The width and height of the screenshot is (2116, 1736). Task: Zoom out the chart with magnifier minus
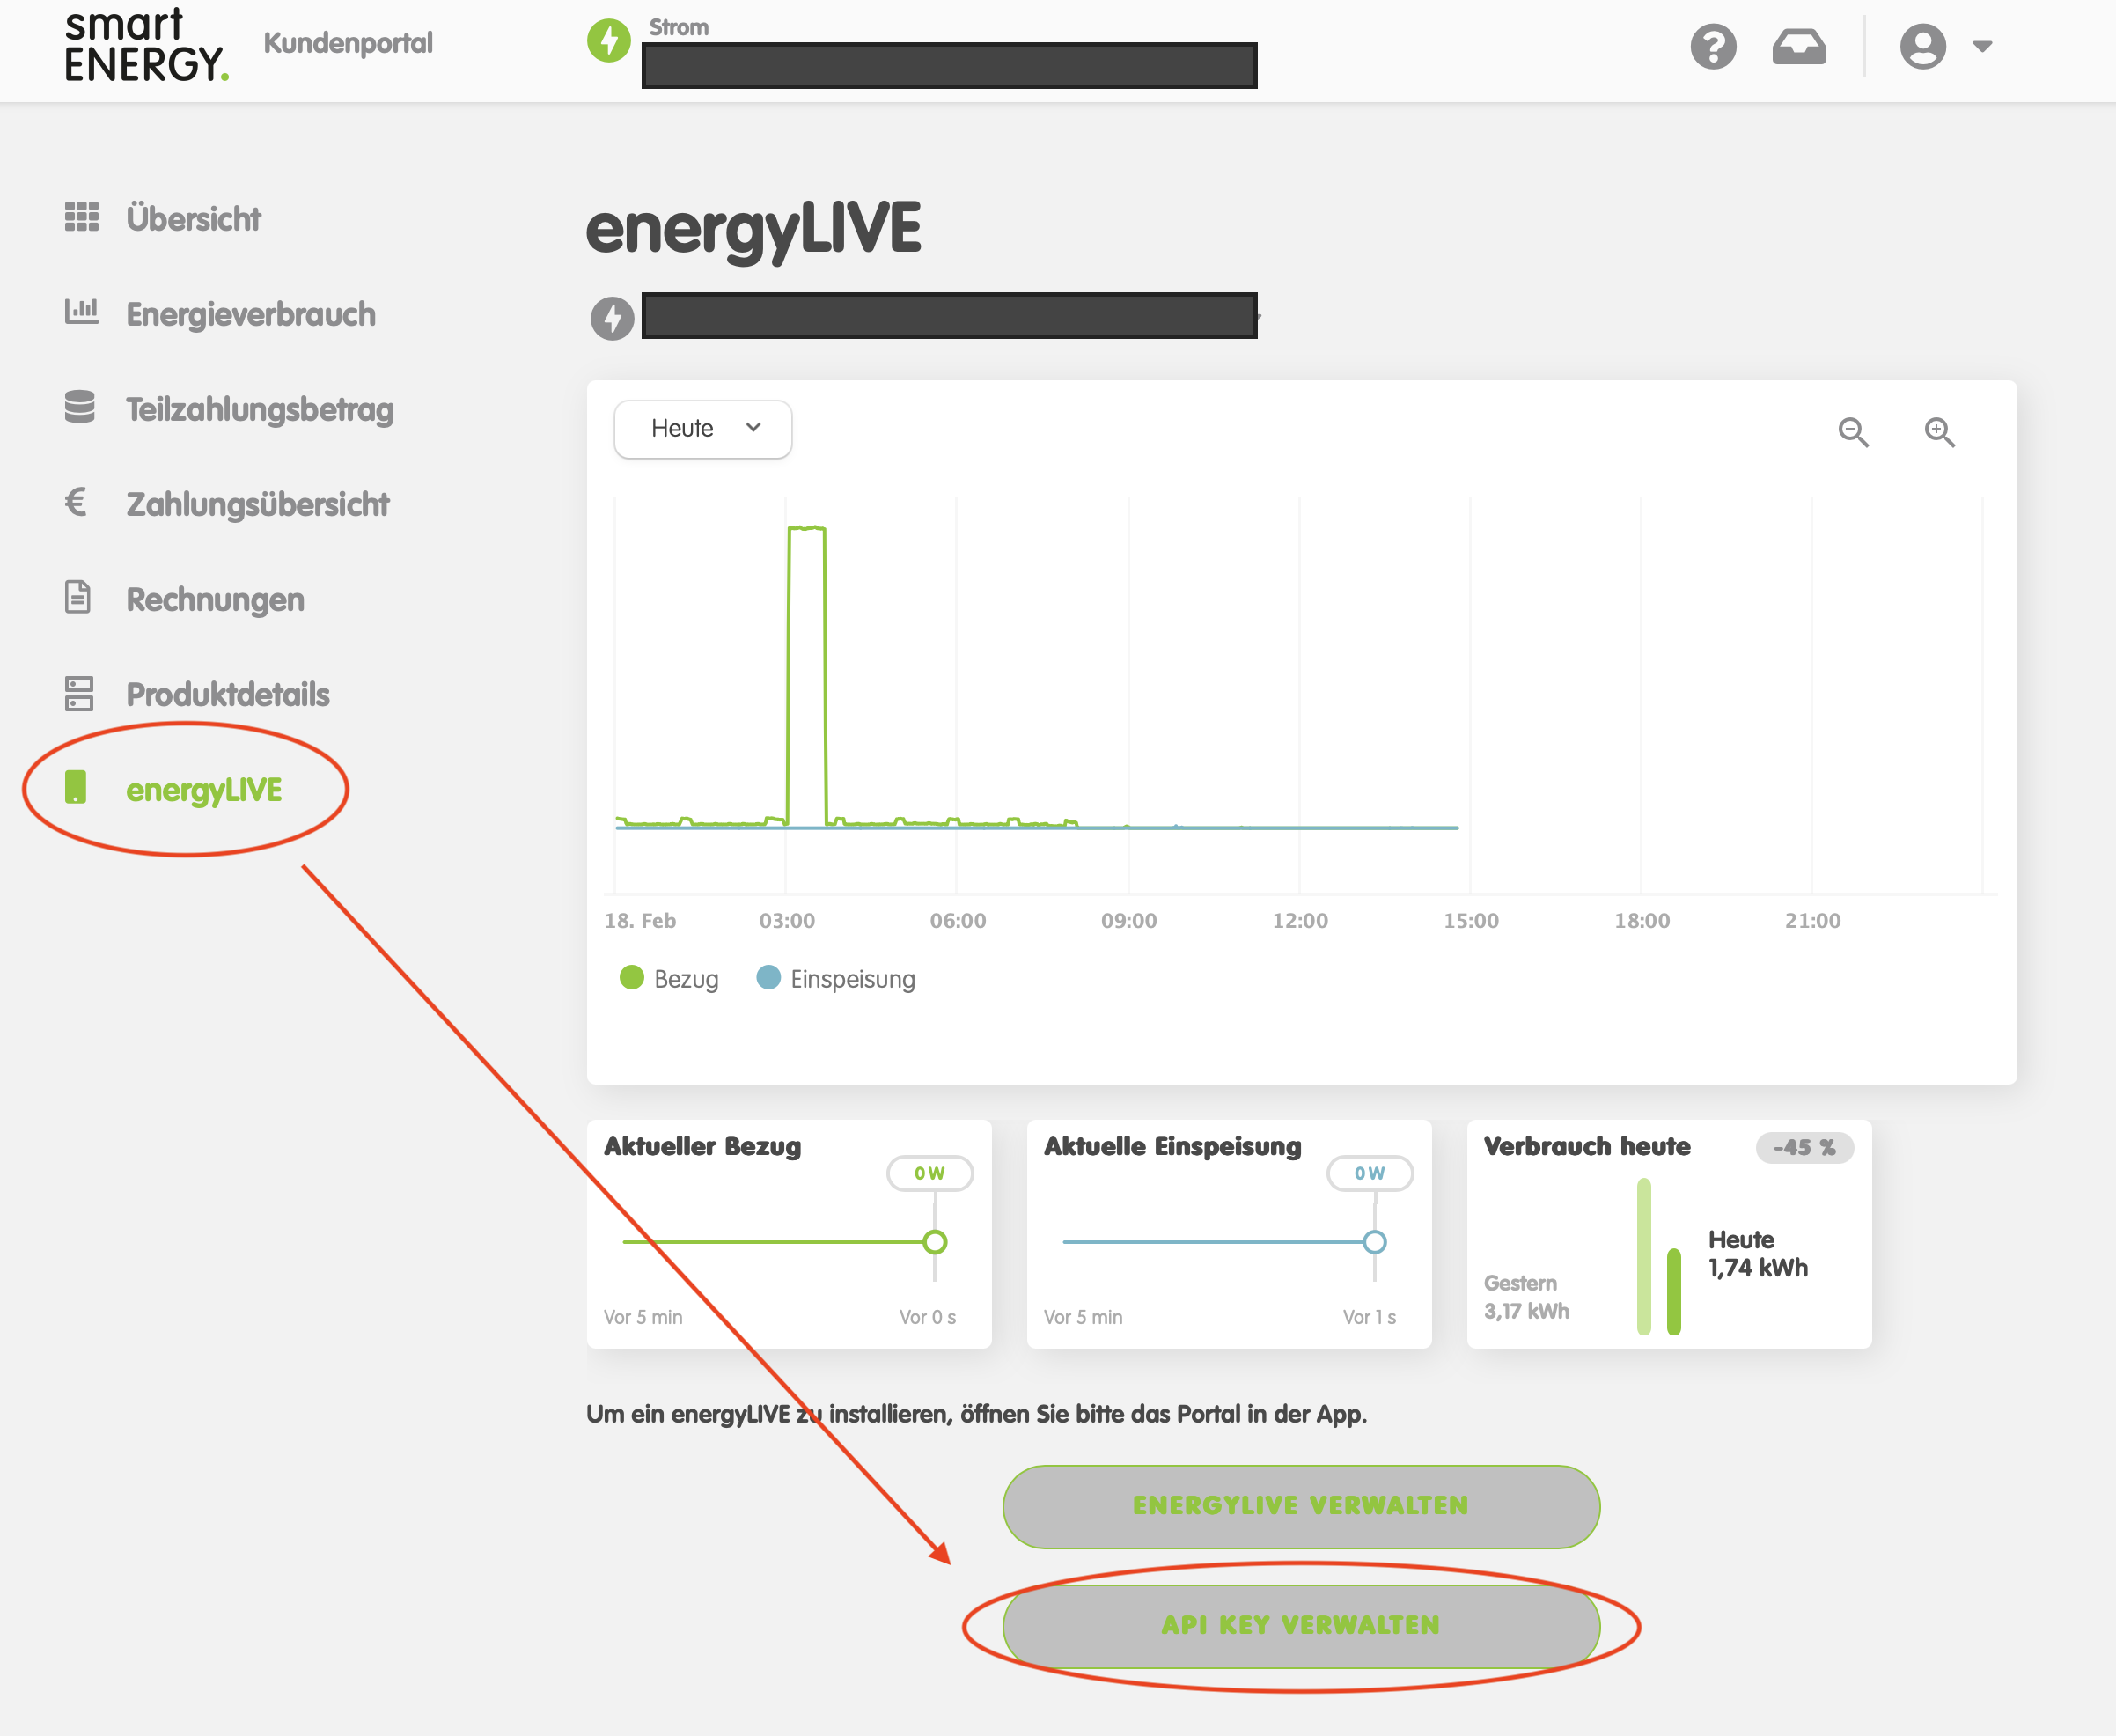[x=1853, y=431]
